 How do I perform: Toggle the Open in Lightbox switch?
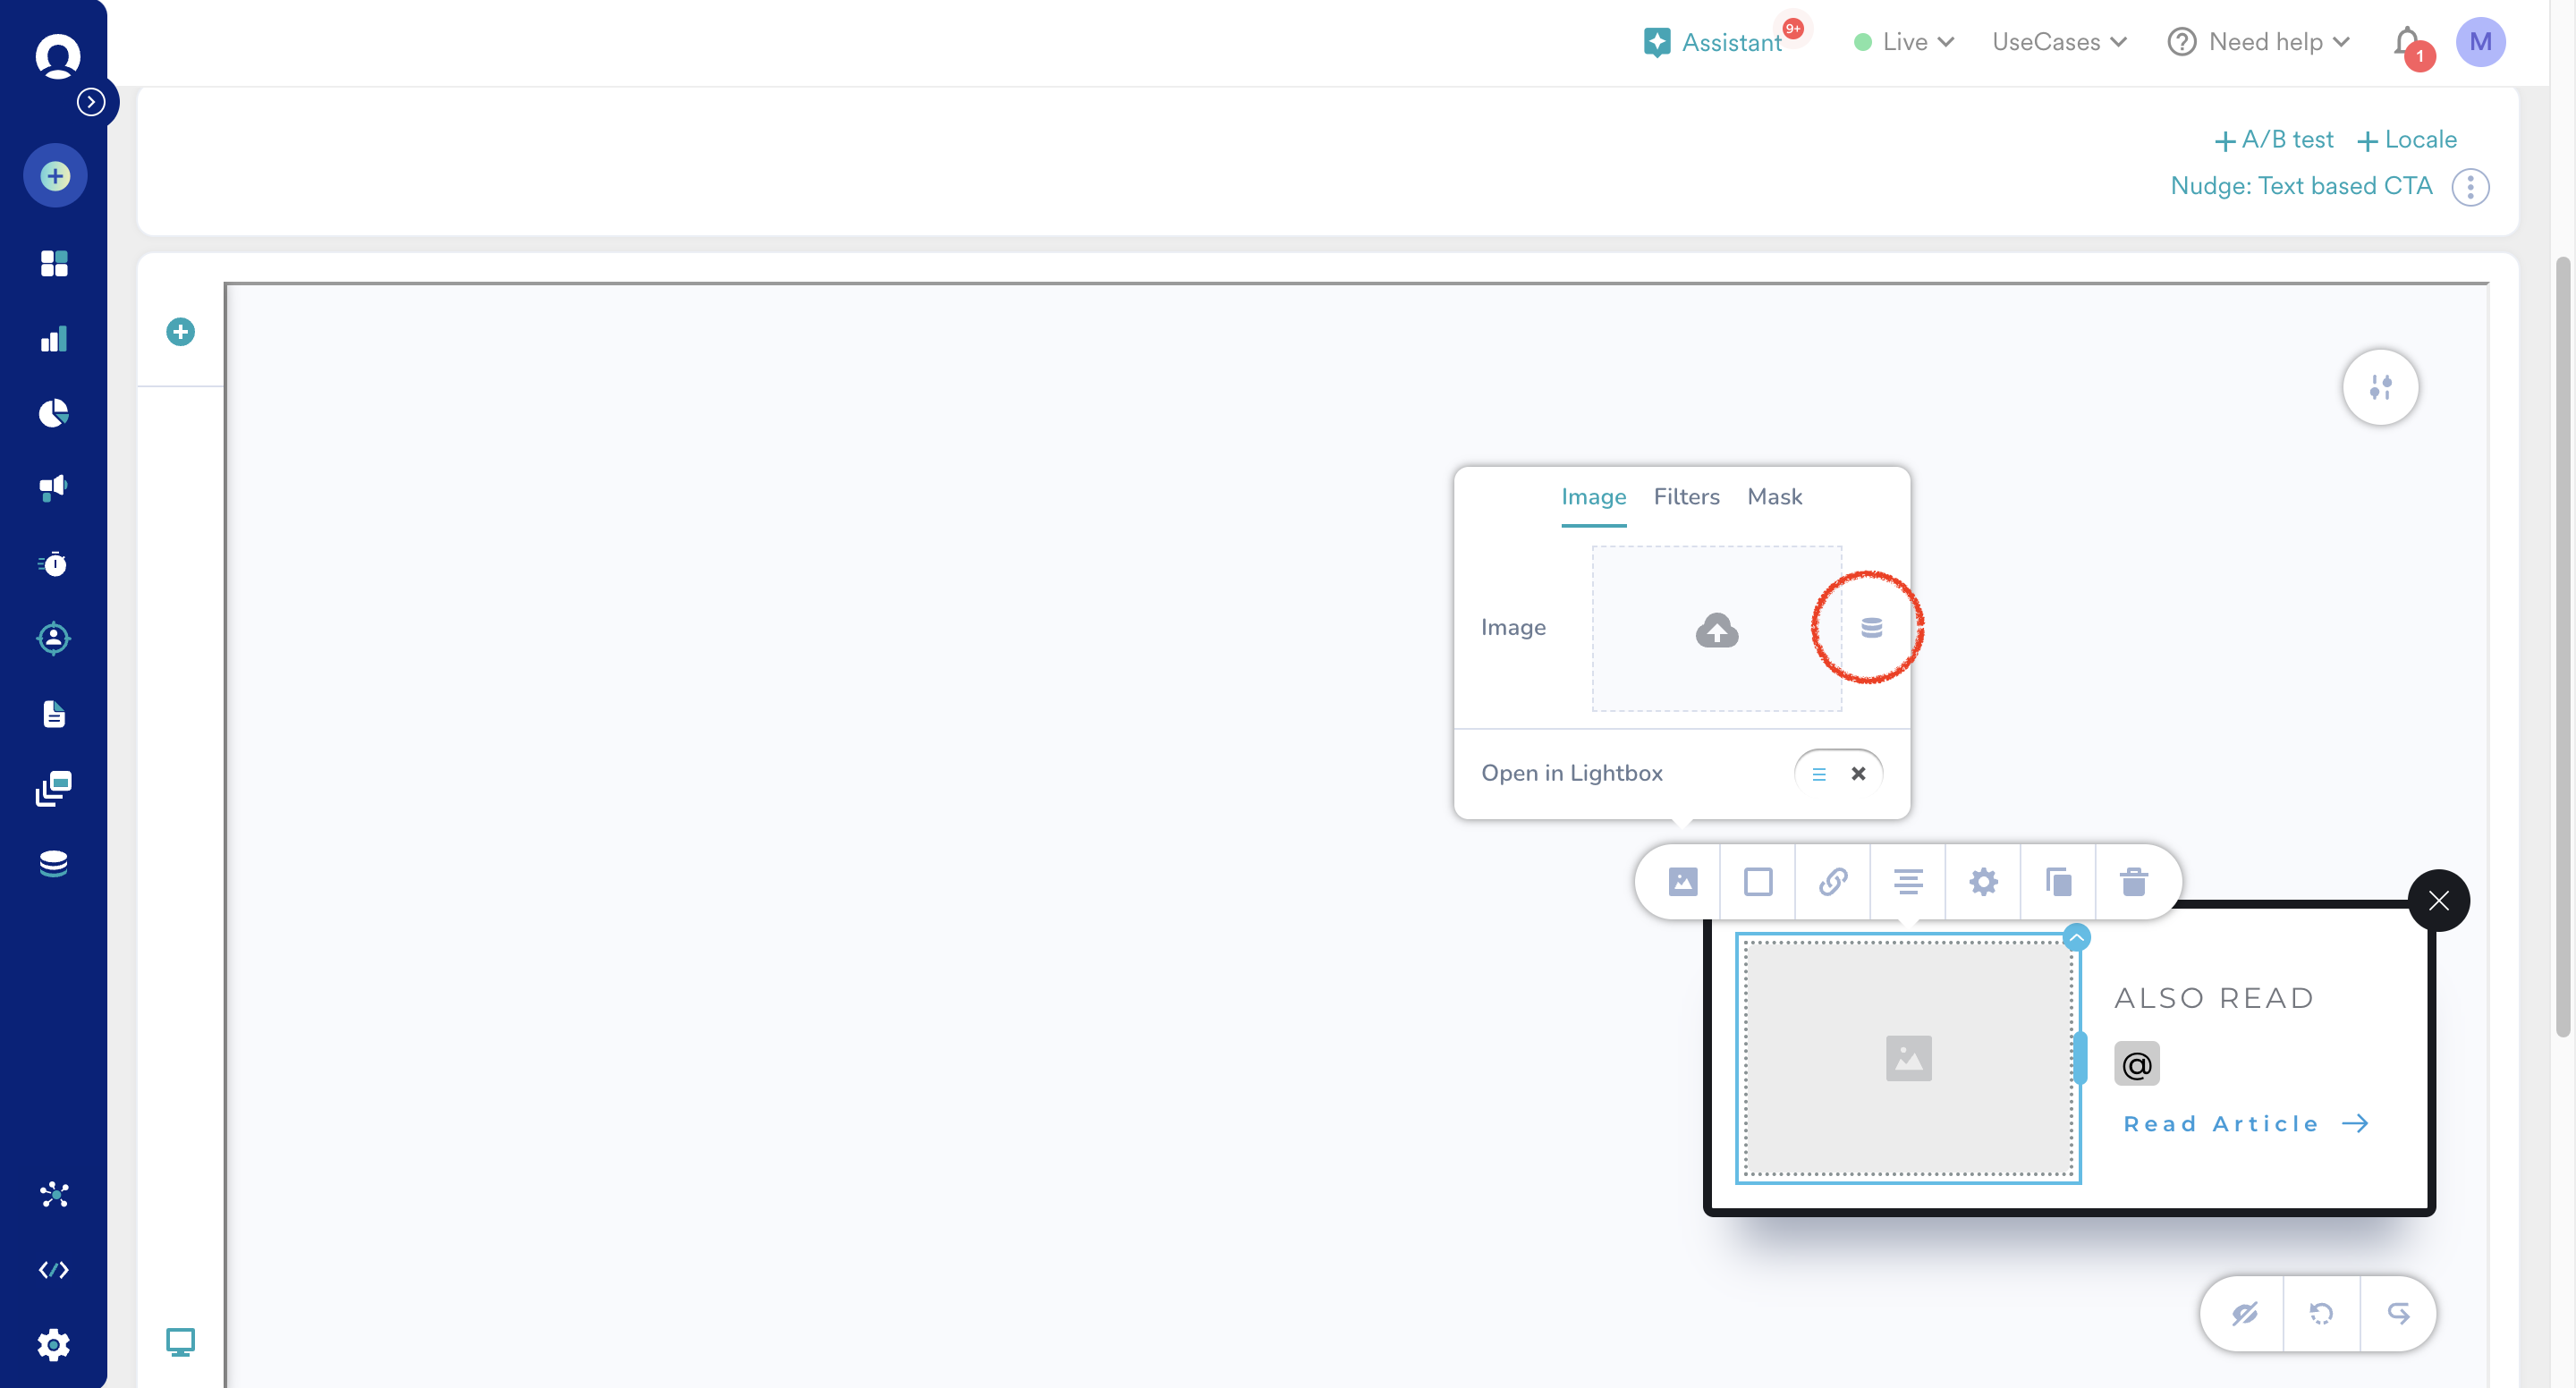coord(1838,773)
